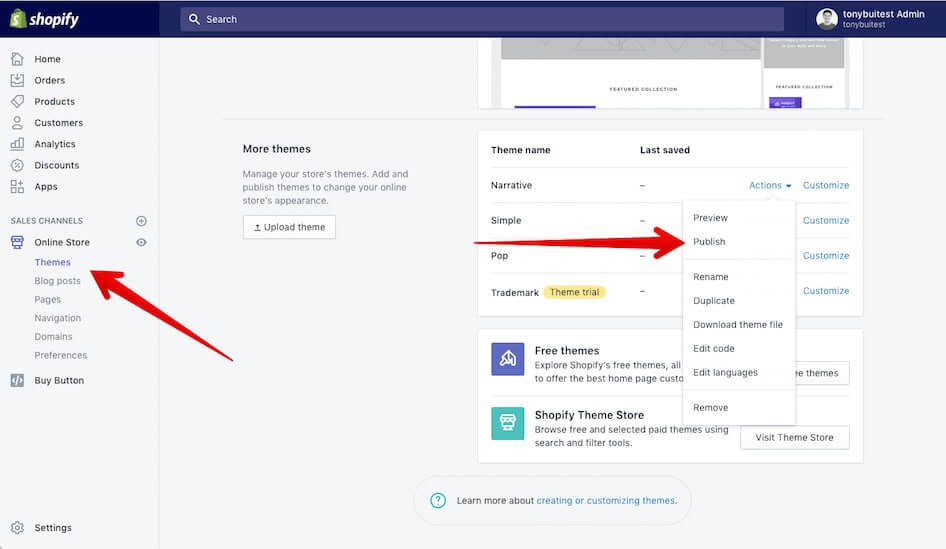946x549 pixels.
Task: Open Analytics section
Action: 55,144
